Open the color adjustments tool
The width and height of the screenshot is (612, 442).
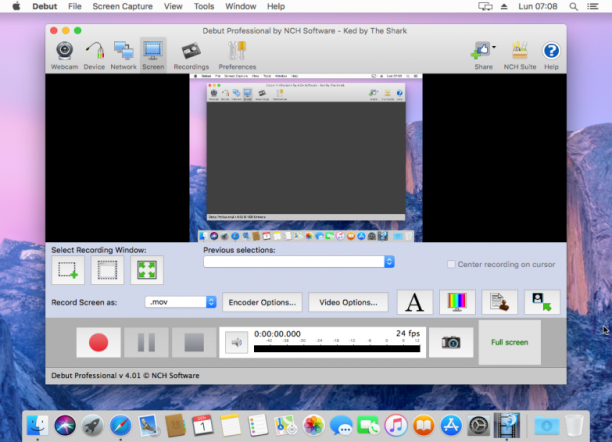point(457,302)
